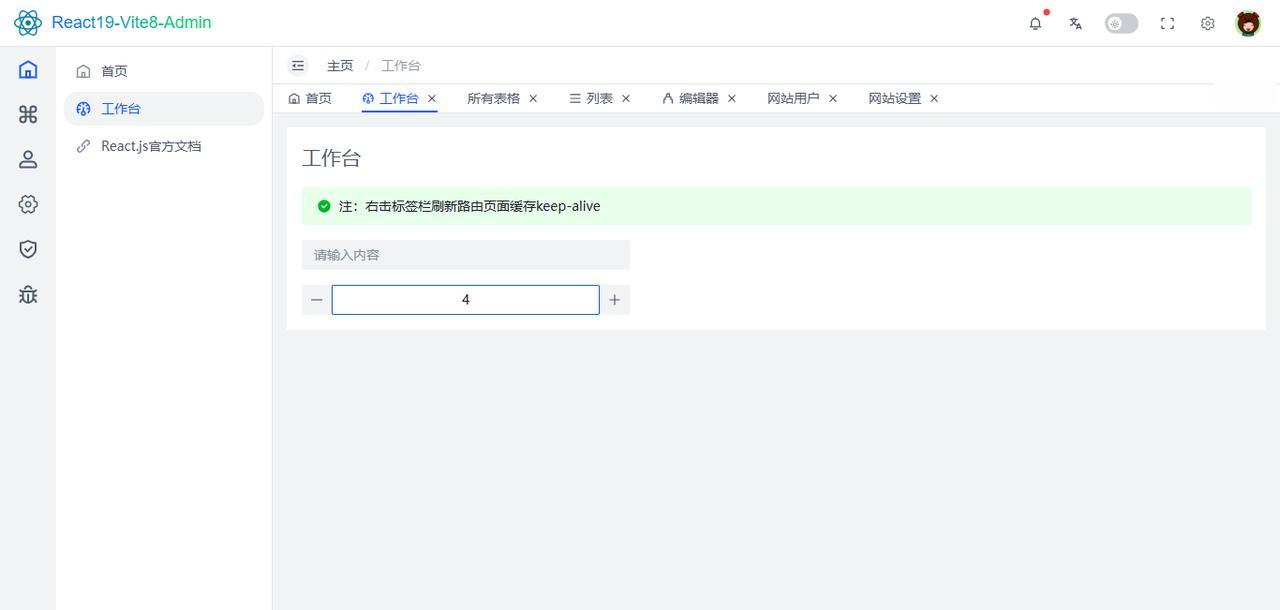This screenshot has height=610, width=1280.
Task: Select the command-key icon in left rail
Action: tap(28, 114)
